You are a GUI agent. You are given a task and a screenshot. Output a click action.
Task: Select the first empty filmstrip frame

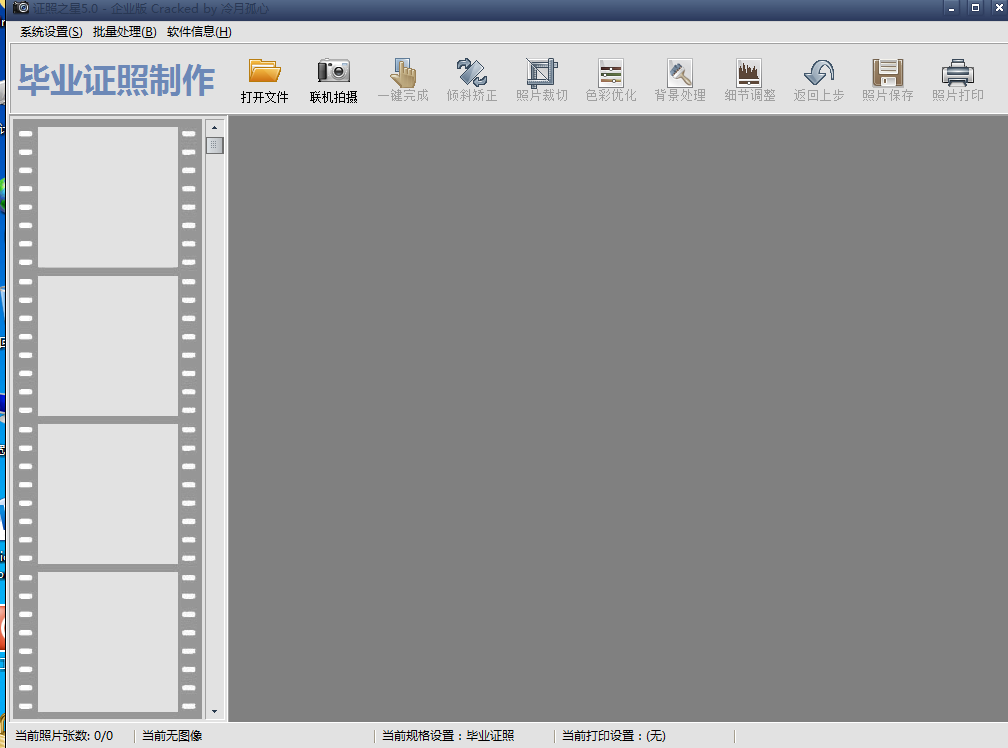tap(110, 196)
